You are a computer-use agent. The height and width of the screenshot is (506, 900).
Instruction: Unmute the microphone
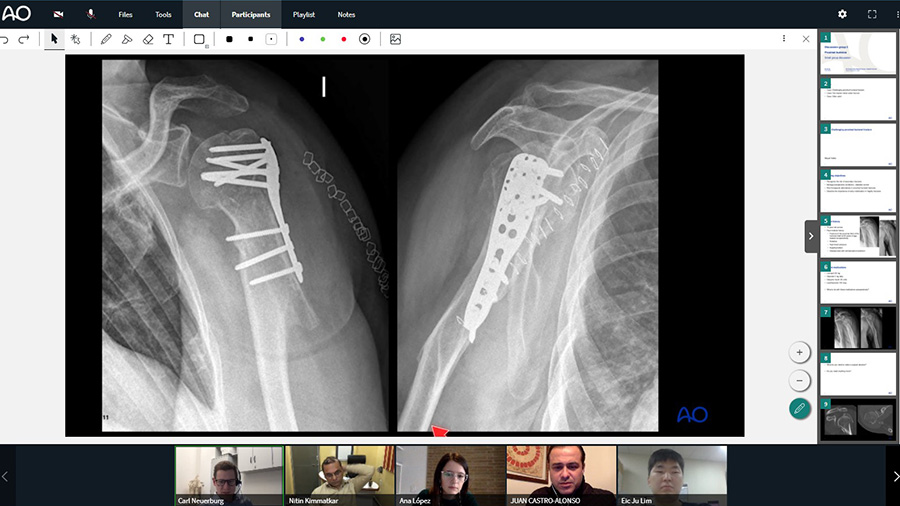point(91,15)
